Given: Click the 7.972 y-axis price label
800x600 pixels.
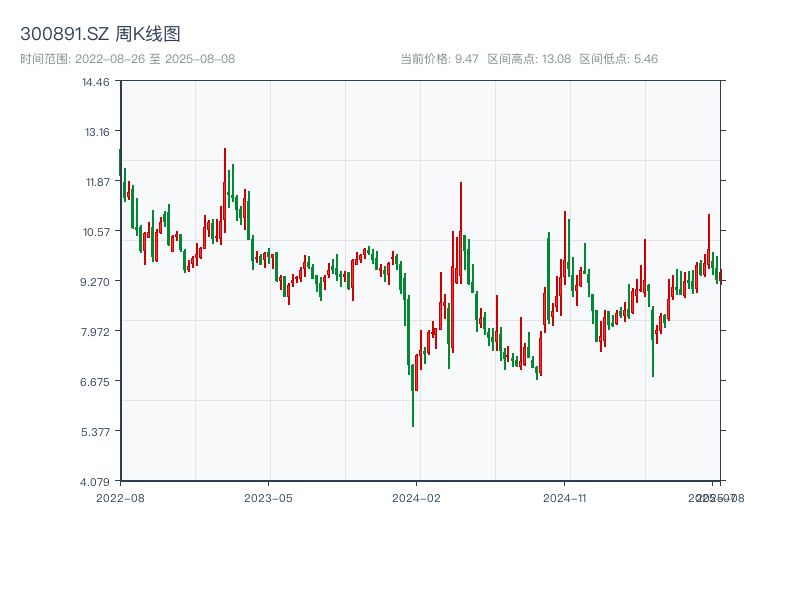Looking at the screenshot, I should (96, 332).
